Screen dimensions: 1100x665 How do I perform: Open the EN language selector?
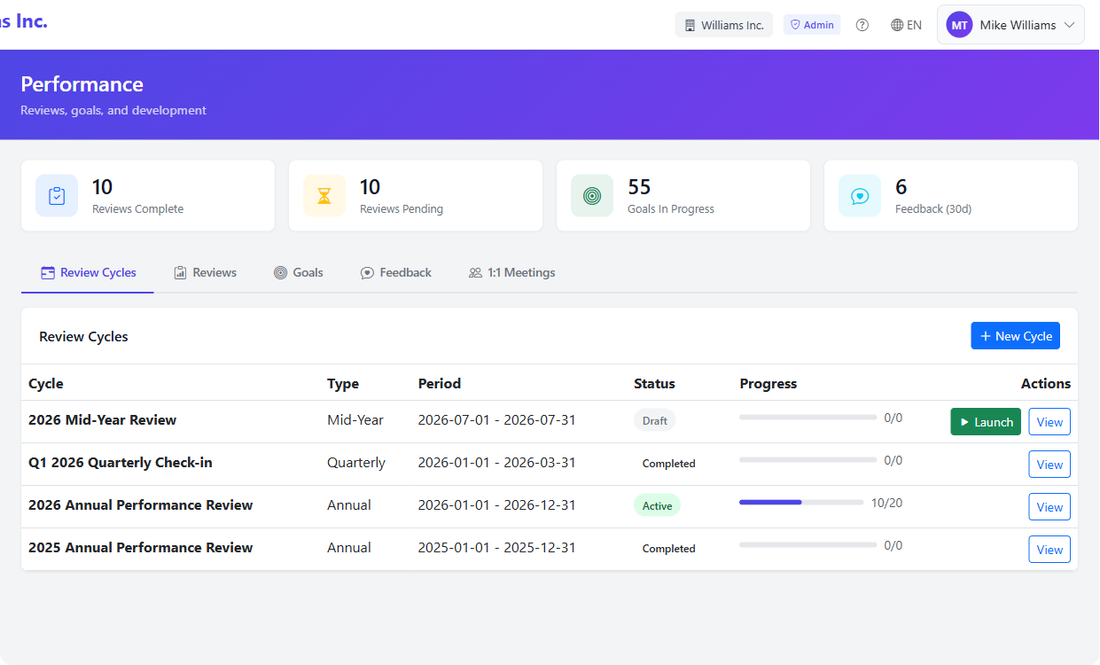tap(906, 24)
